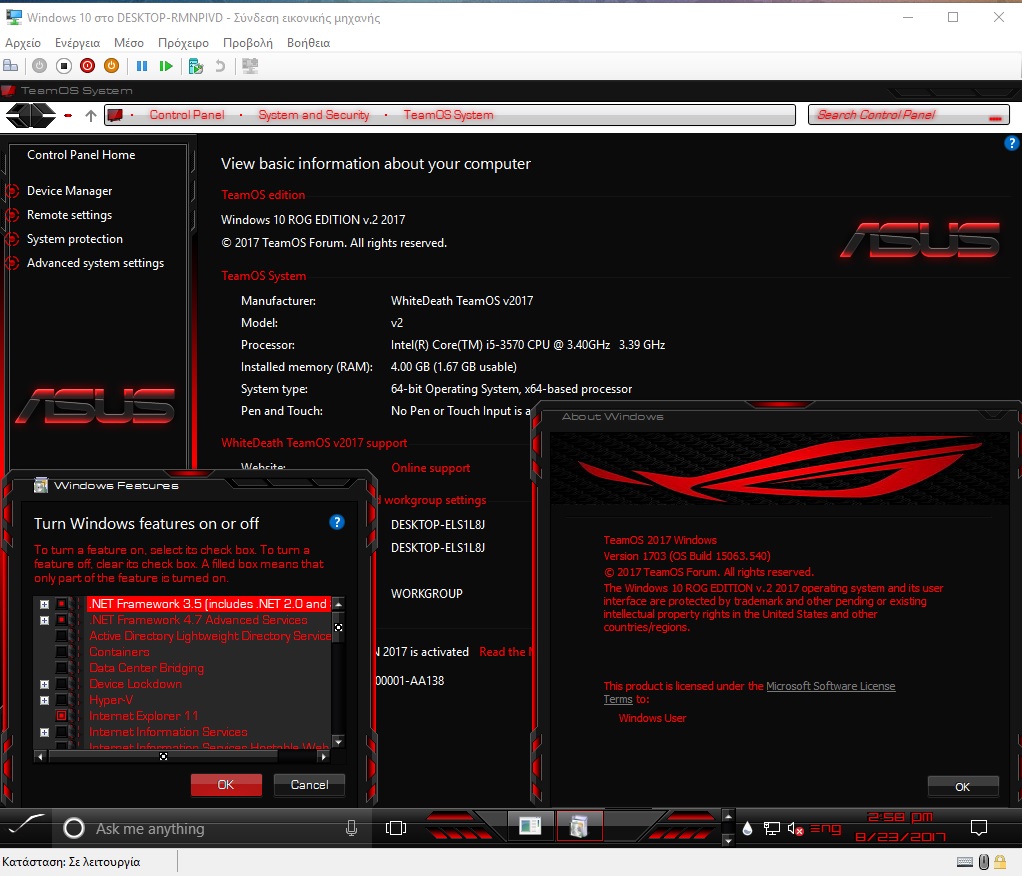
Task: Turn off the virtual machine with the stop icon
Action: coord(64,66)
